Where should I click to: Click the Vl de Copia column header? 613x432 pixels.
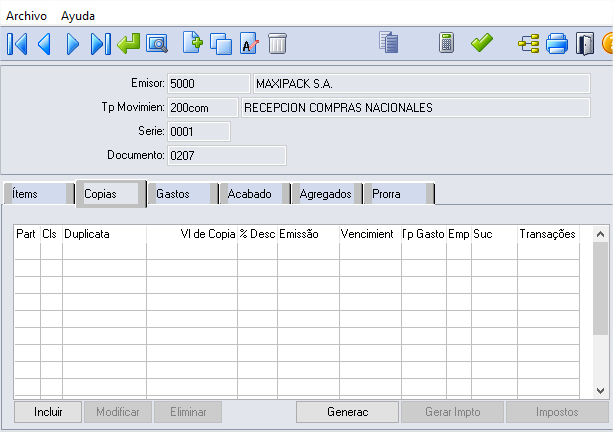click(x=192, y=234)
